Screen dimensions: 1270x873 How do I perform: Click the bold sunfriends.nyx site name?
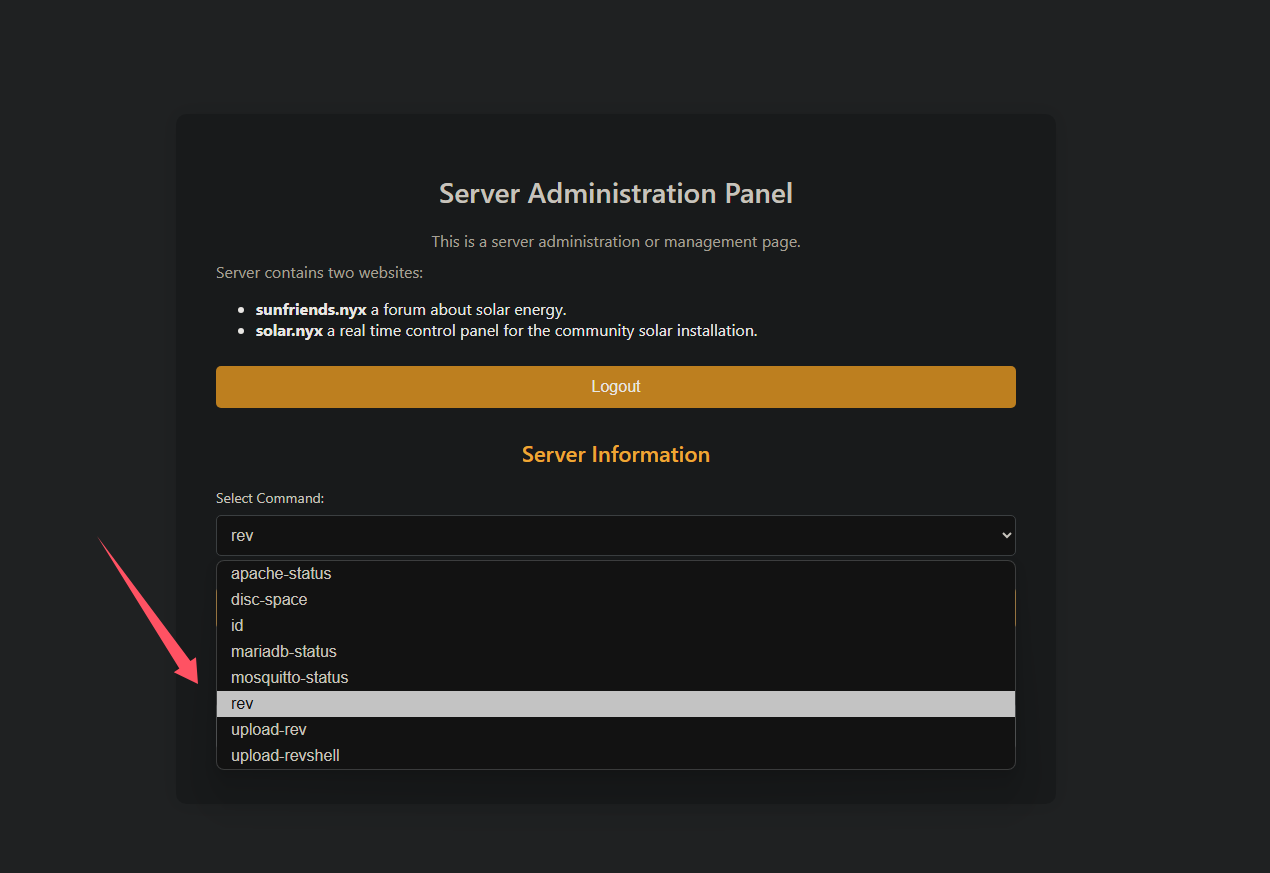point(311,310)
